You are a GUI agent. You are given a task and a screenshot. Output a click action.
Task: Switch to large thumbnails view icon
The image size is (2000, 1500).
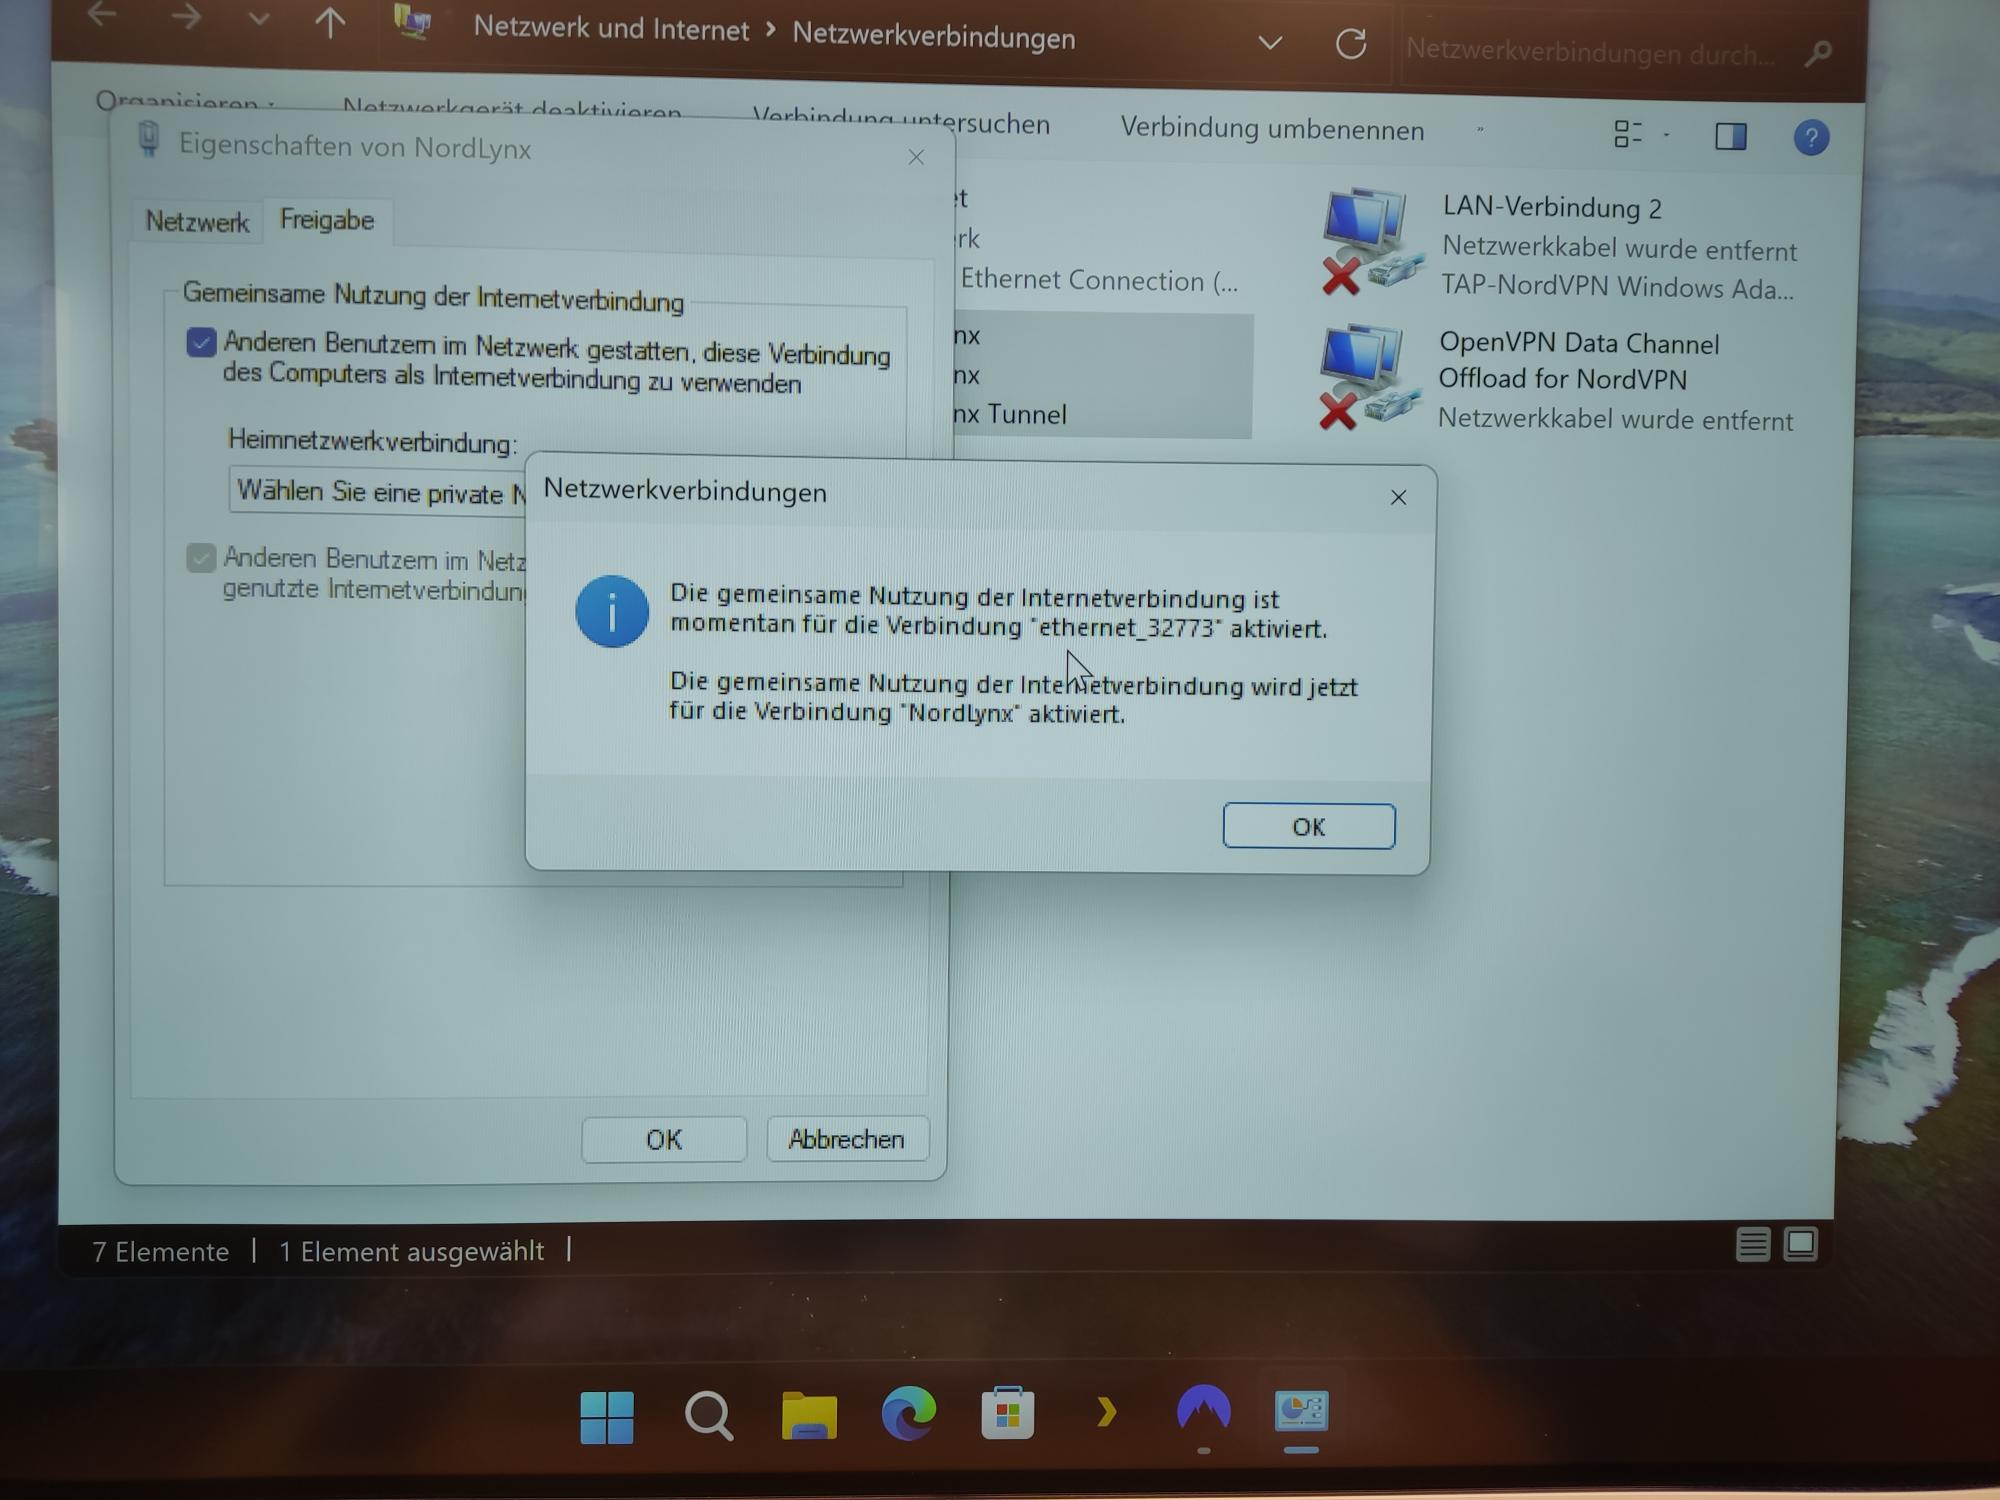click(x=1801, y=1244)
